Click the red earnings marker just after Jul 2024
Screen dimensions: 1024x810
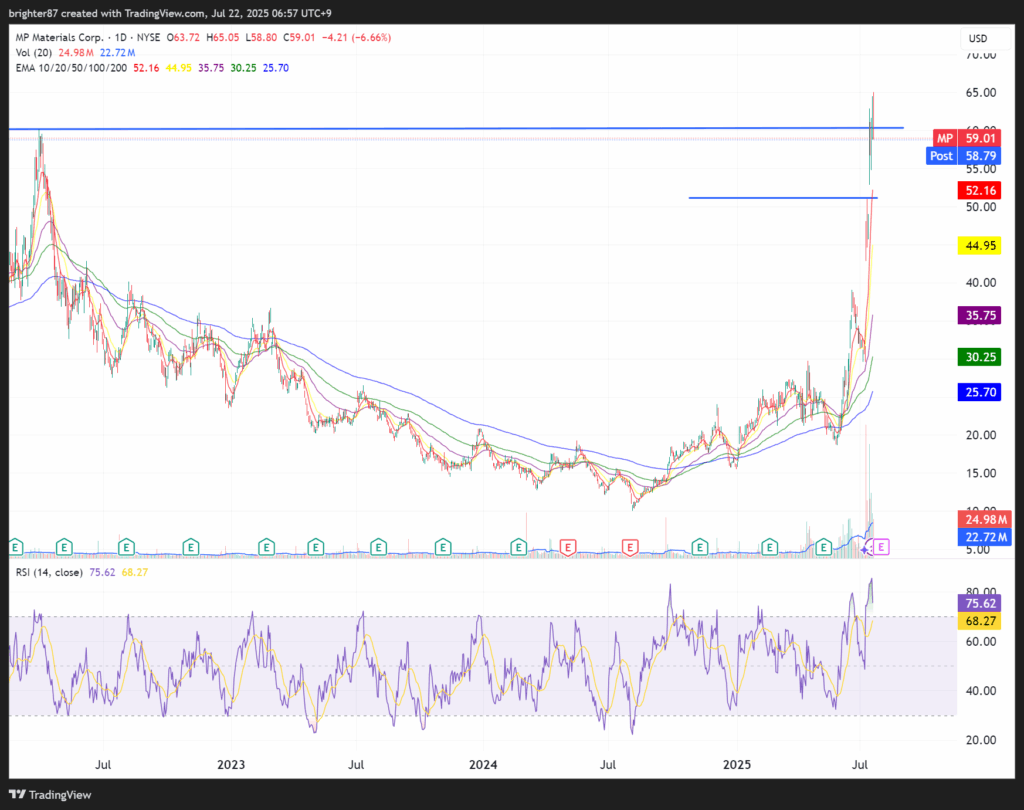[630, 547]
